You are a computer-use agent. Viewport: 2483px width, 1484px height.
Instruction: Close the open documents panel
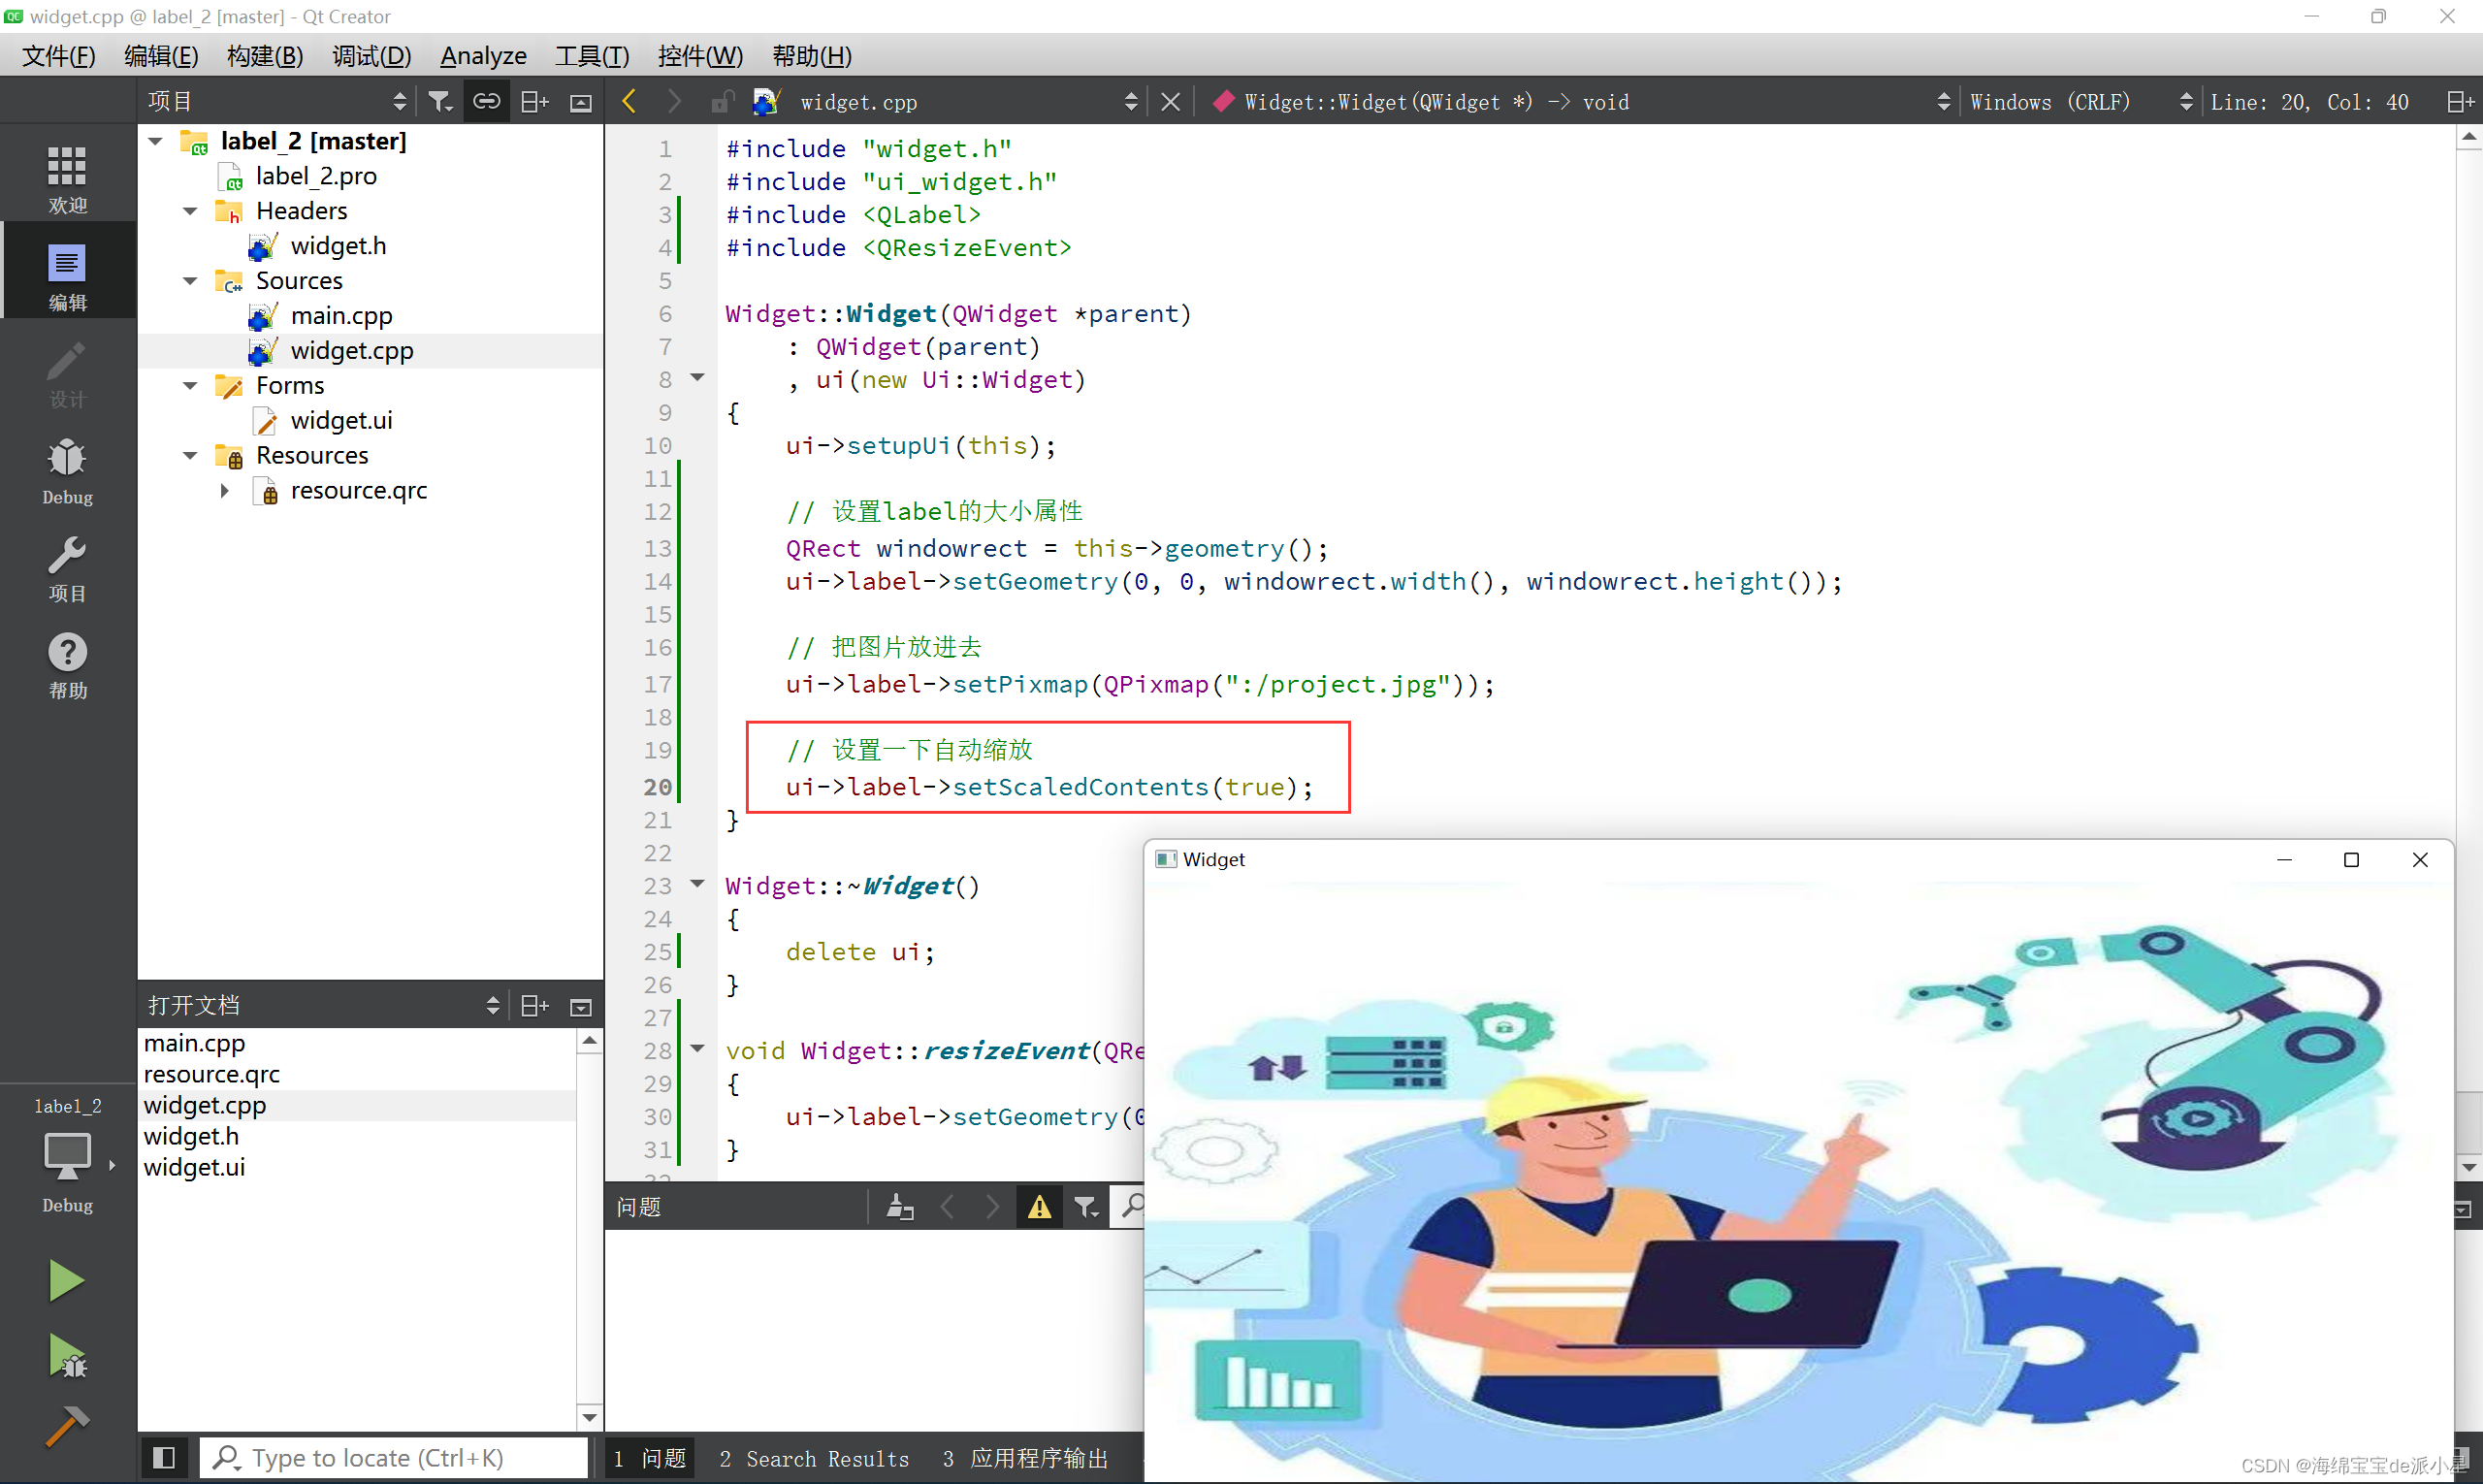coord(581,1006)
